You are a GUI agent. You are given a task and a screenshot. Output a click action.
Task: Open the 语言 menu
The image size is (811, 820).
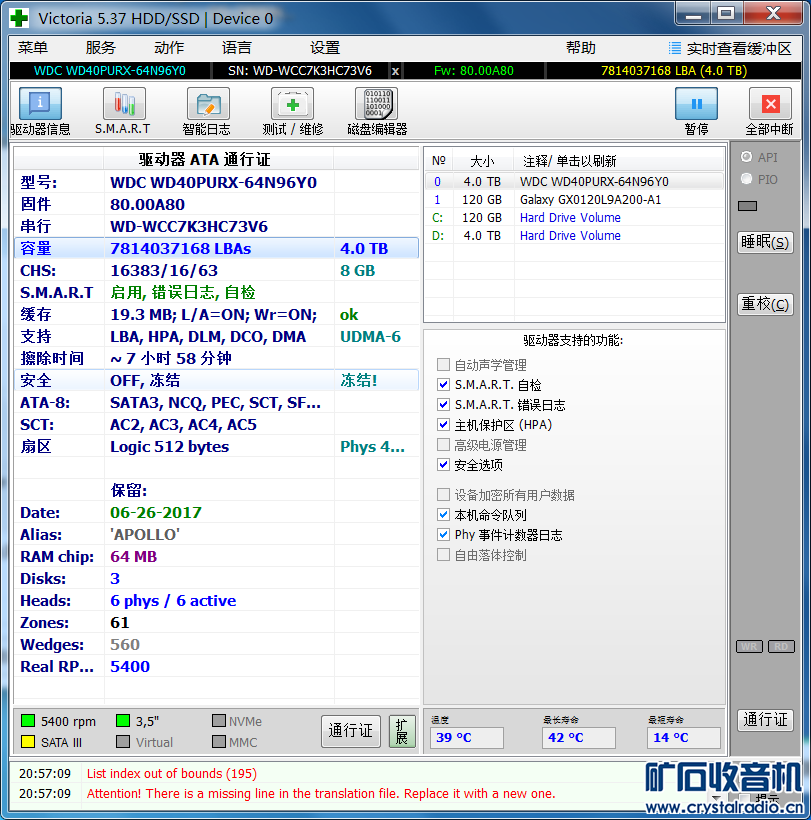tap(236, 48)
